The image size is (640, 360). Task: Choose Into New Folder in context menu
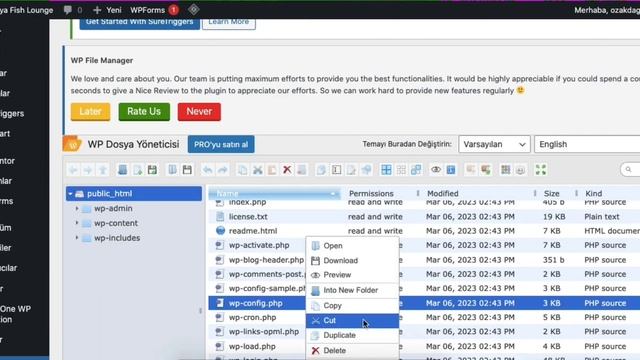(x=352, y=291)
